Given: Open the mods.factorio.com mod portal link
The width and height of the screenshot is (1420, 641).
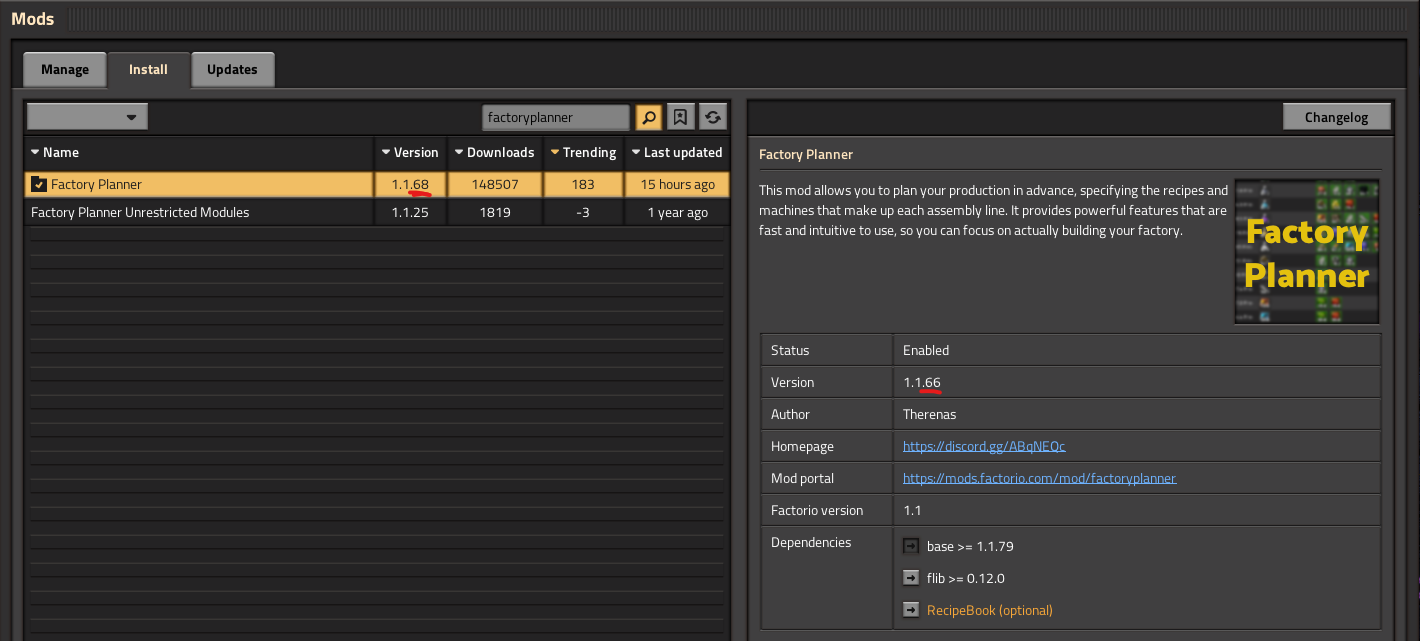Looking at the screenshot, I should tap(1039, 478).
